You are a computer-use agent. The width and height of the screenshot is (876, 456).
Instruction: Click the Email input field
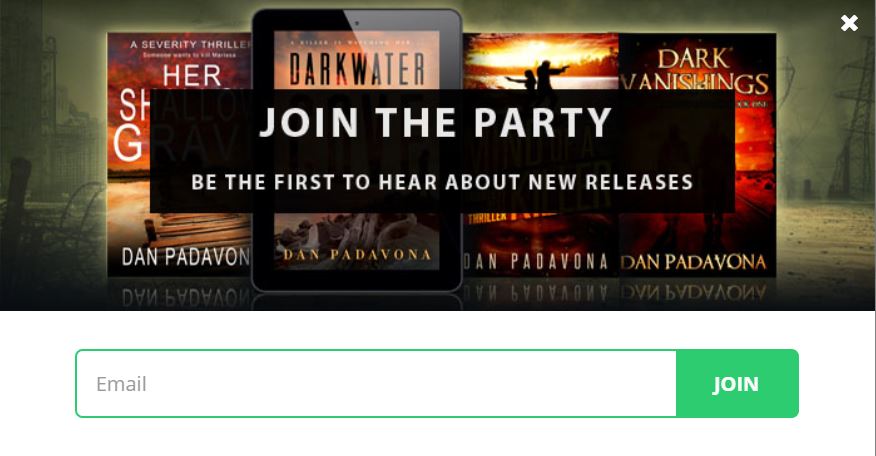tap(376, 383)
